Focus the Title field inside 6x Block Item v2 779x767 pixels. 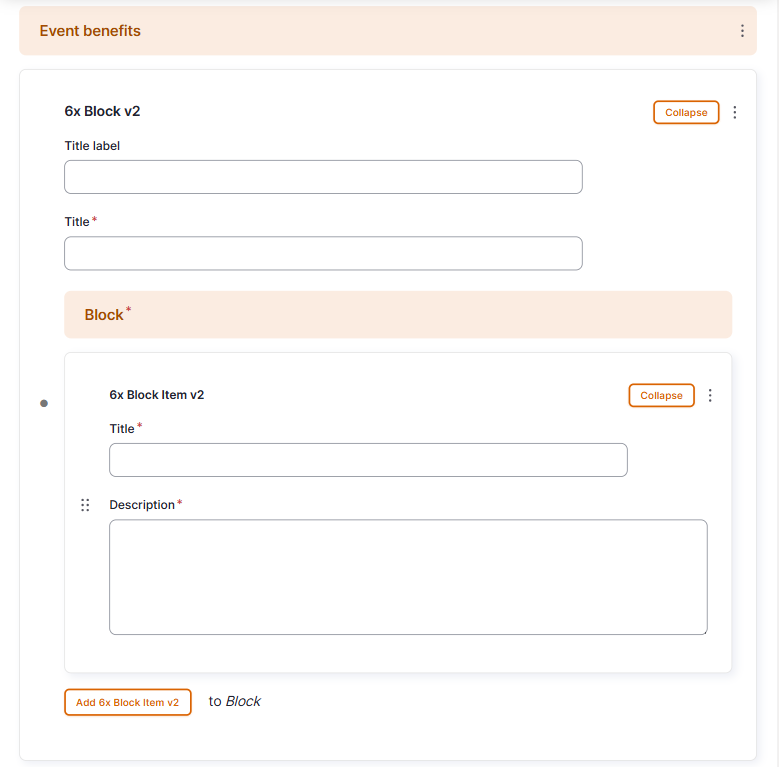tap(368, 460)
